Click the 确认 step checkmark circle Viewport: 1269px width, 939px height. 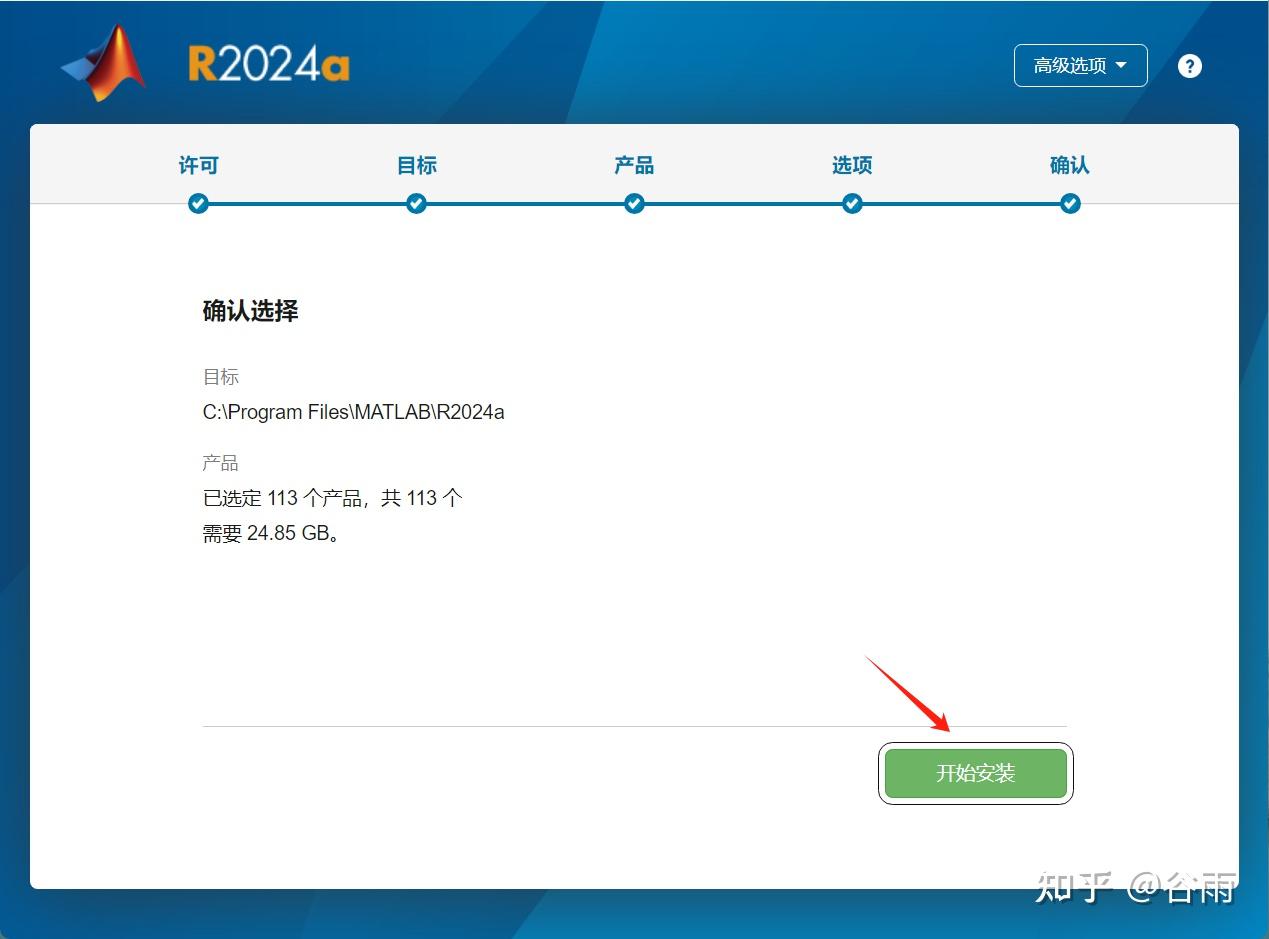pyautogui.click(x=1070, y=203)
